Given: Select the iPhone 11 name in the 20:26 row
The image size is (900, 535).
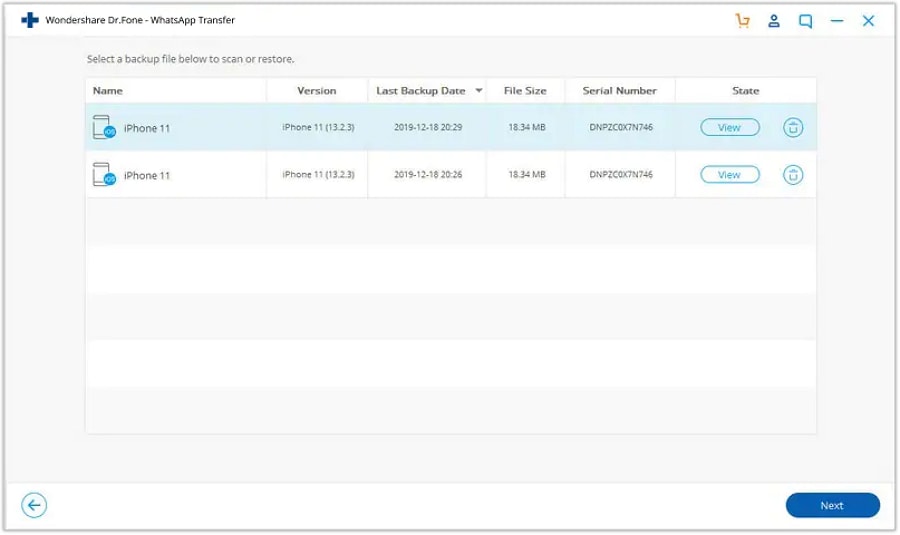Looking at the screenshot, I should [147, 176].
